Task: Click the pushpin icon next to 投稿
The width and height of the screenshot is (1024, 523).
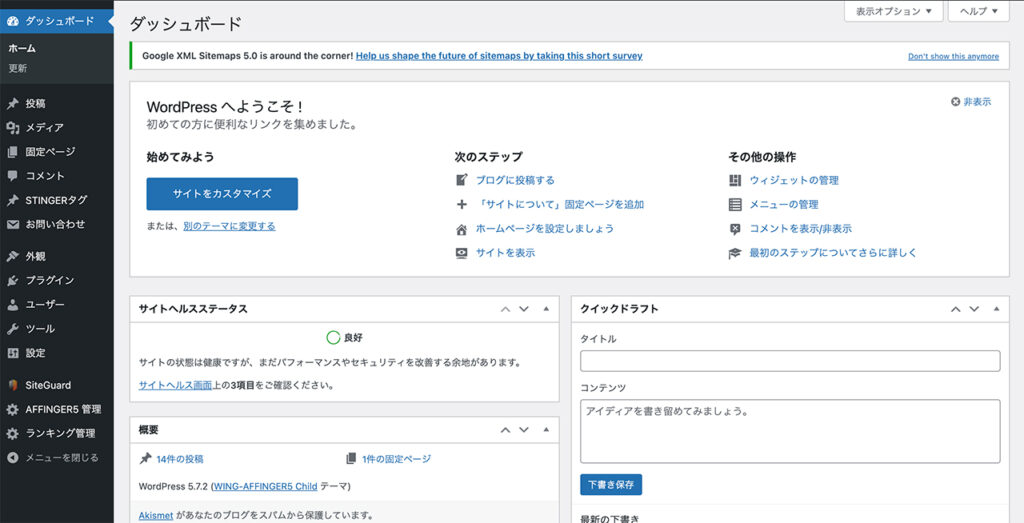Action: pyautogui.click(x=12, y=103)
